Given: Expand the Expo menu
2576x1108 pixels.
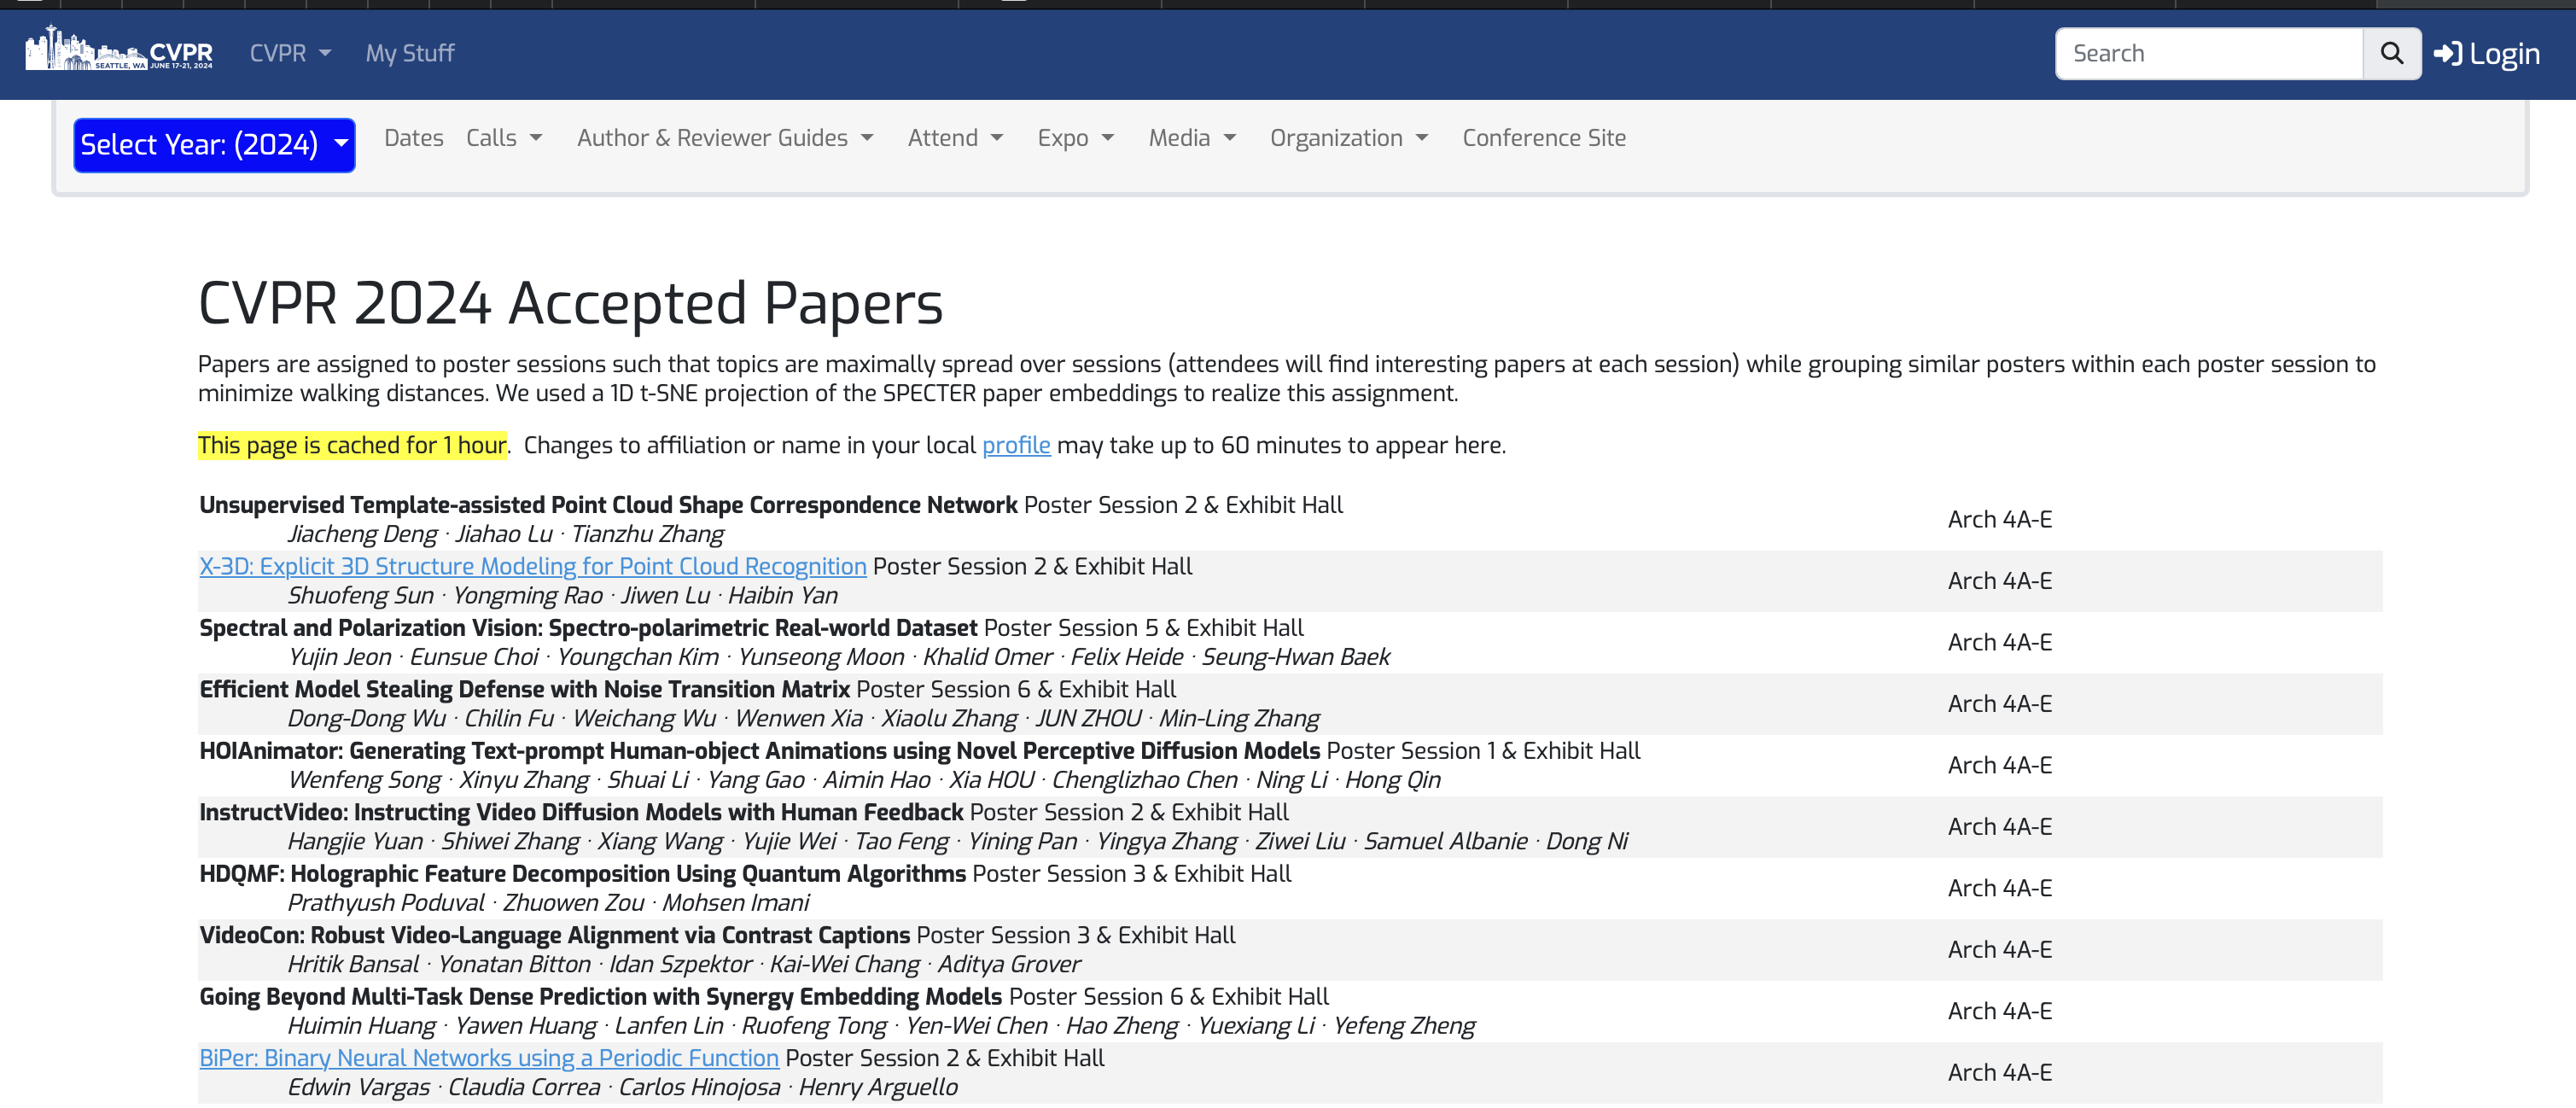Looking at the screenshot, I should 1075,138.
